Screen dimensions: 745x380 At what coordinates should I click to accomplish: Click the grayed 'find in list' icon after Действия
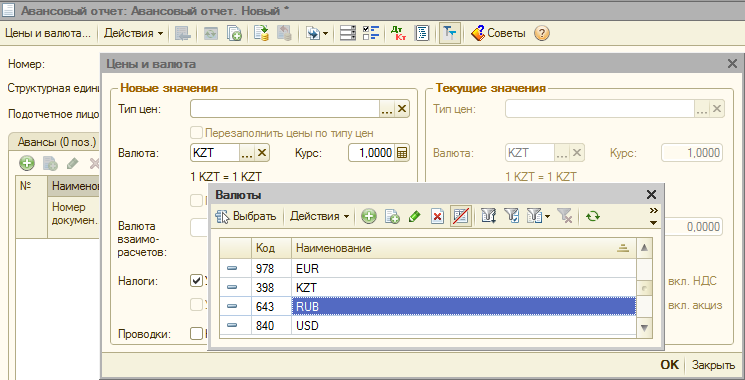tap(182, 33)
